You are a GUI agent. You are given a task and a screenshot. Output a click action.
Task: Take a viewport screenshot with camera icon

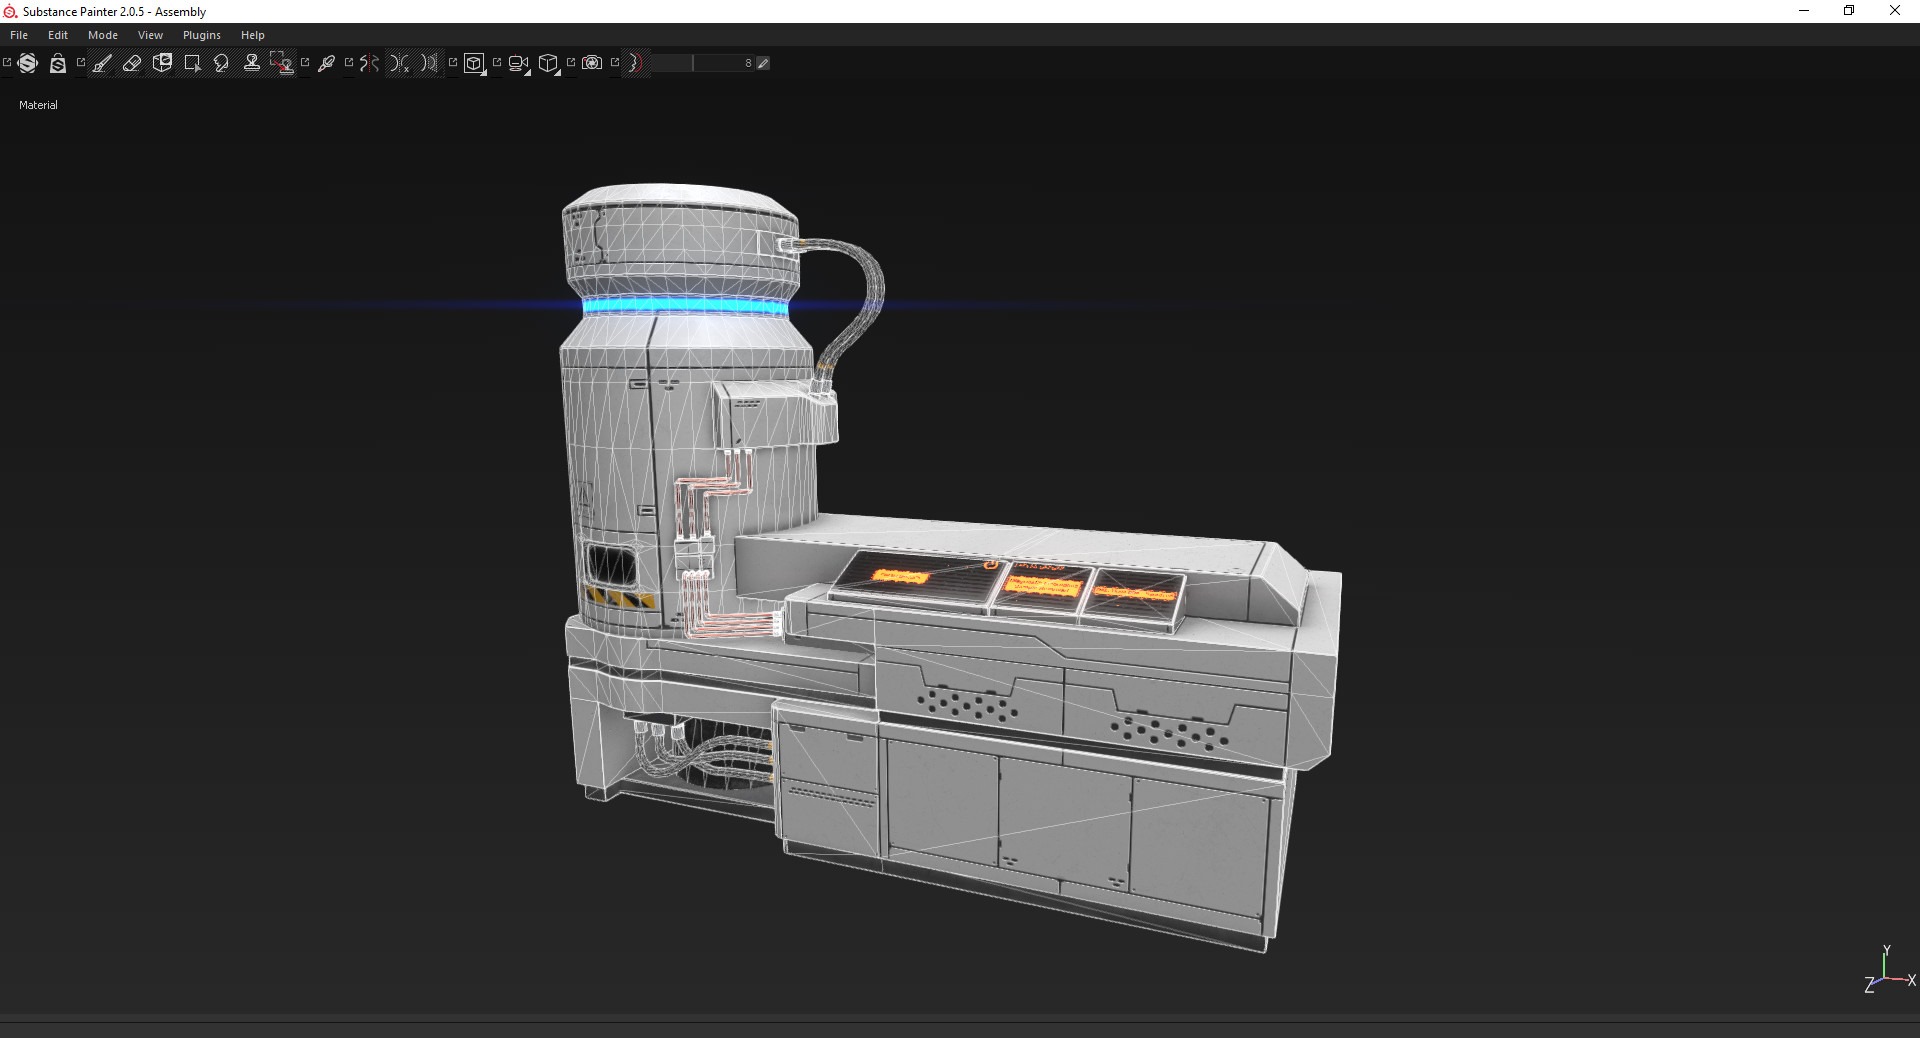(x=592, y=63)
